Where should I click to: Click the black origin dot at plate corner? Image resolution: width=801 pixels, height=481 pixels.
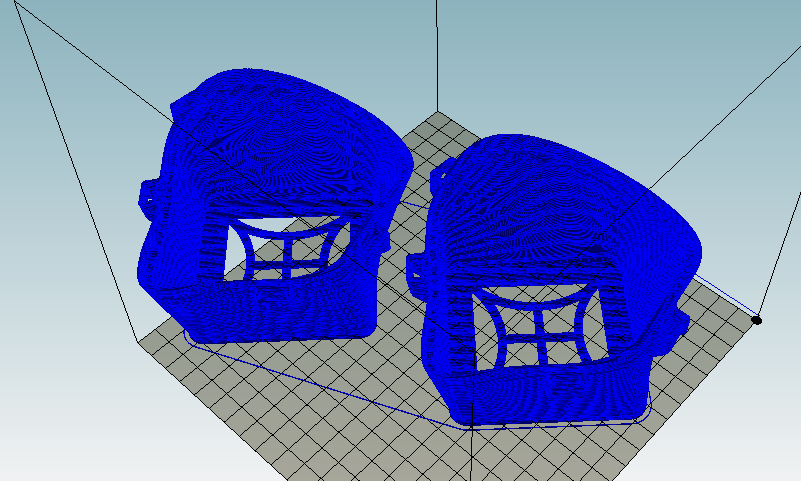click(757, 320)
